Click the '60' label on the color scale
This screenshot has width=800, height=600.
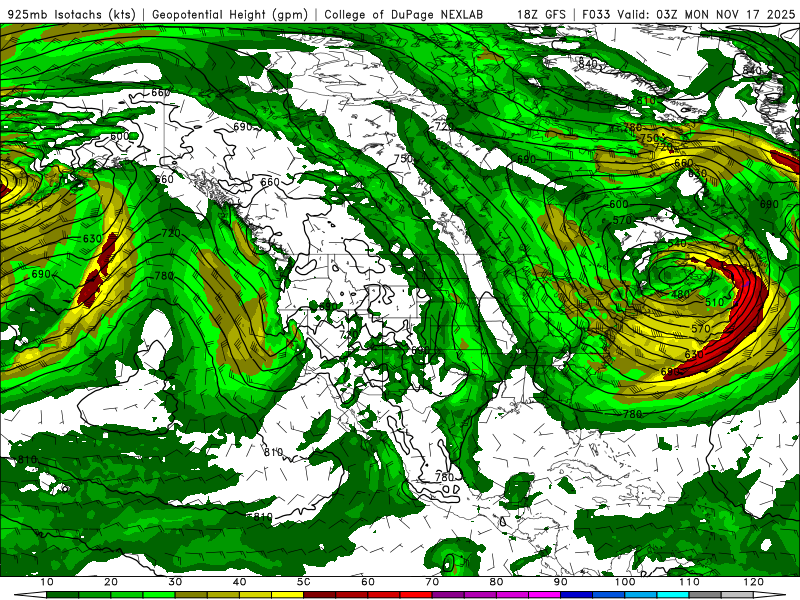tap(368, 582)
